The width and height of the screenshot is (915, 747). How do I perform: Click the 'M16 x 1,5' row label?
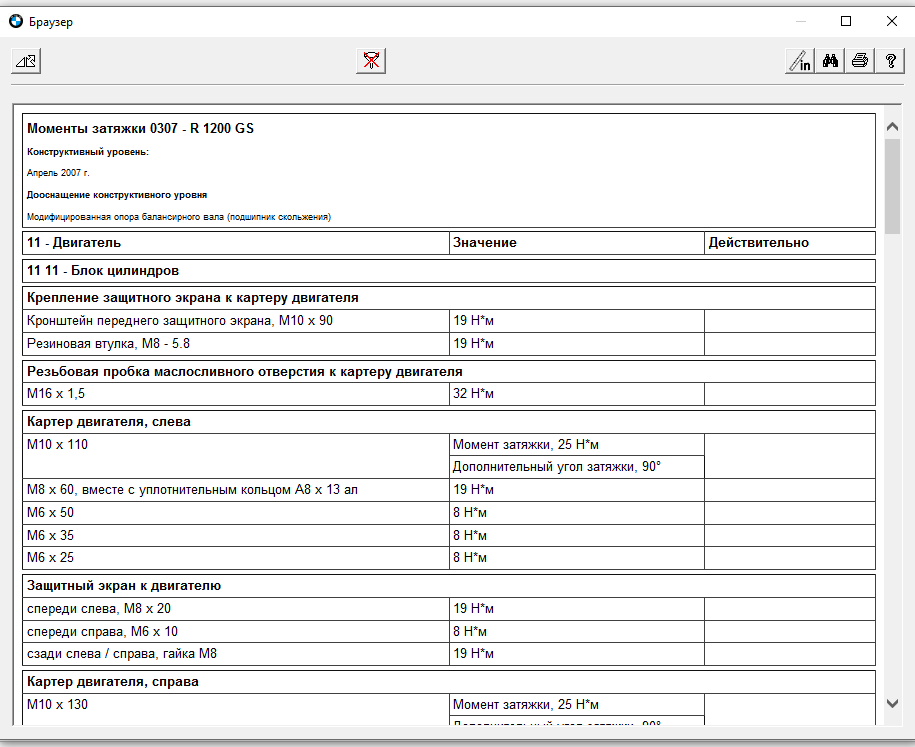point(56,394)
